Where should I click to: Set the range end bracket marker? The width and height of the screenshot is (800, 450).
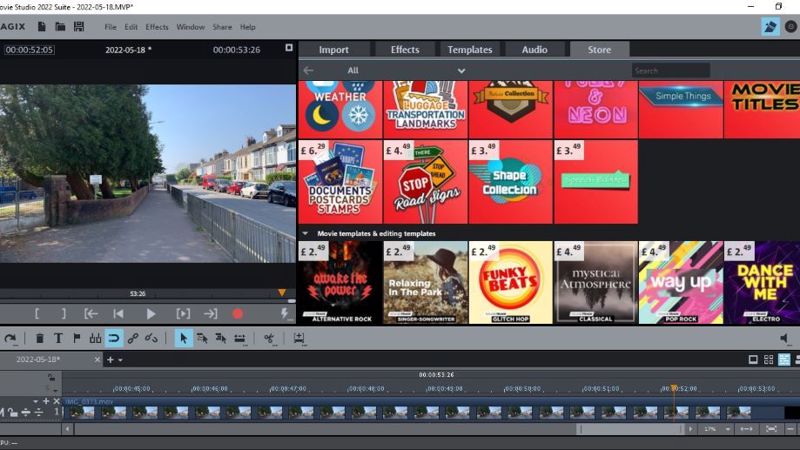(x=63, y=314)
